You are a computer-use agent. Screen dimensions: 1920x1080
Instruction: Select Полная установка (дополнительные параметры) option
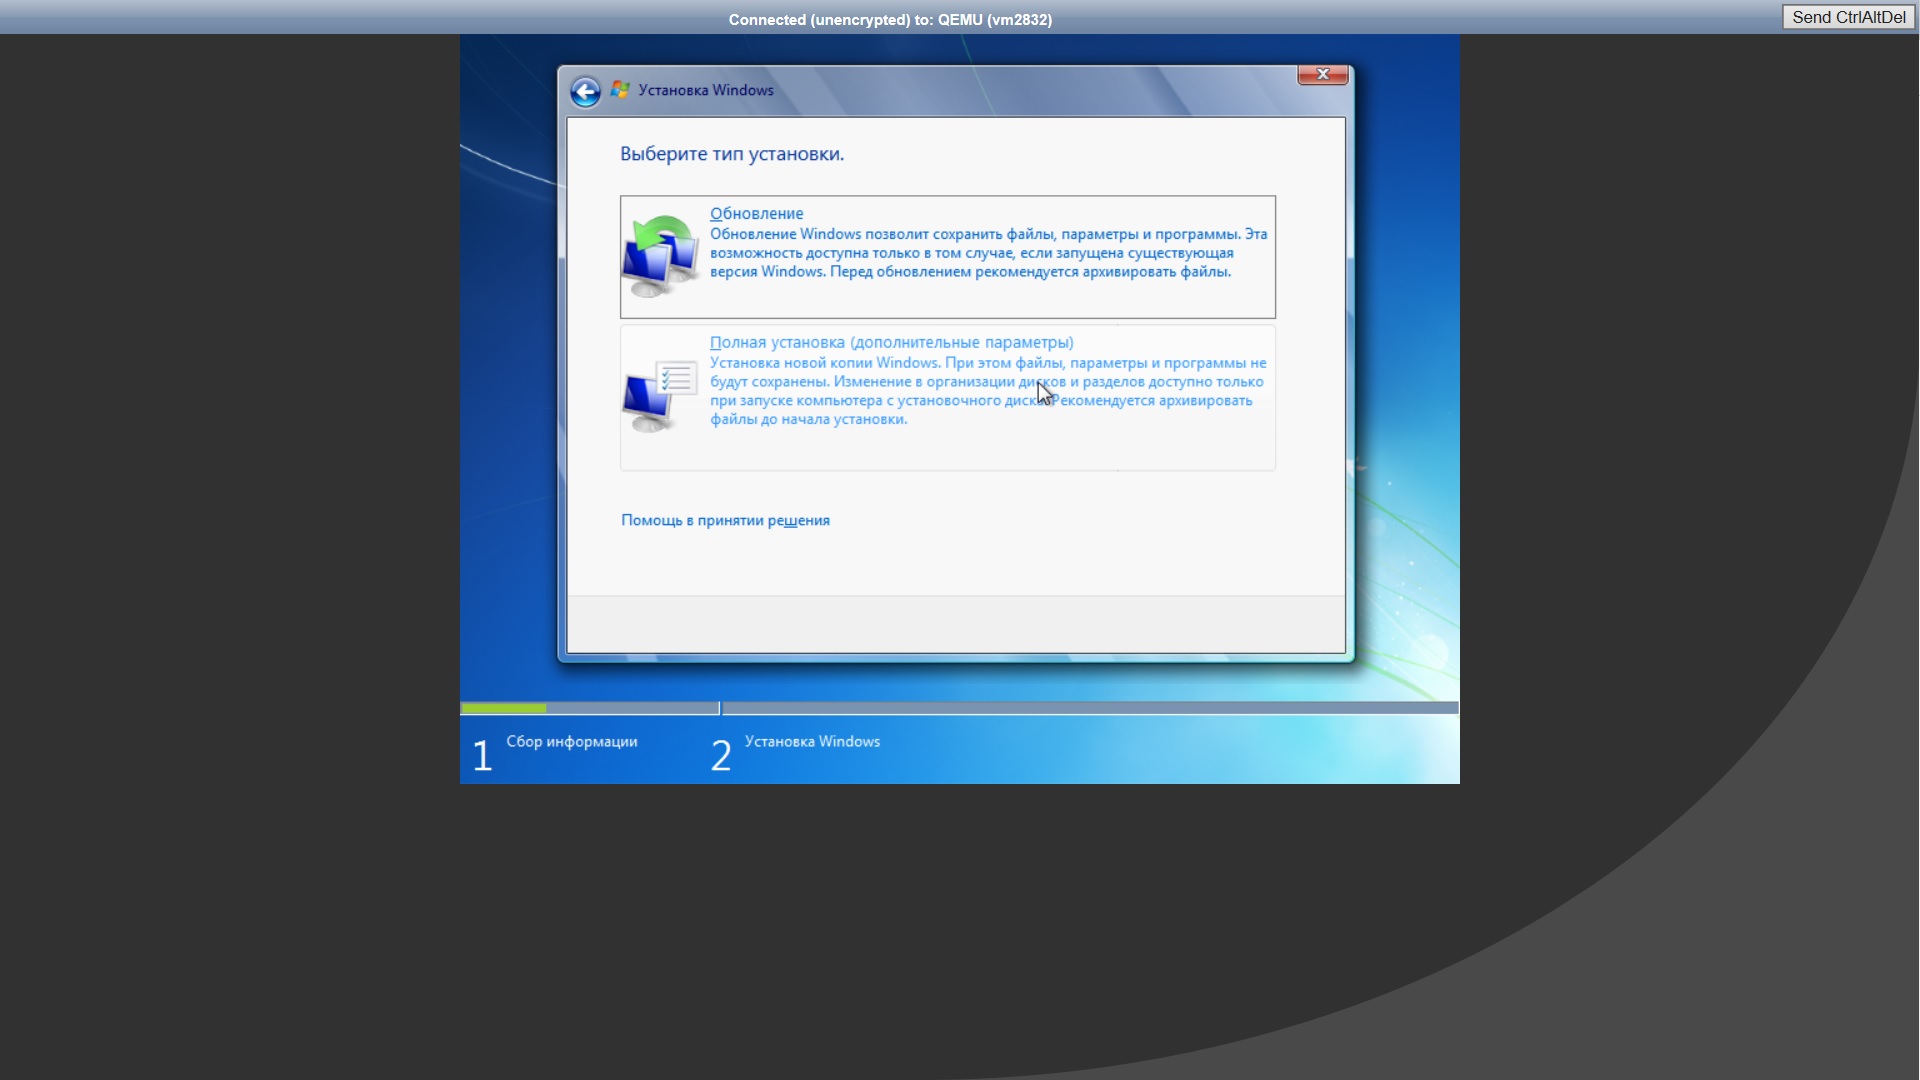tap(947, 397)
